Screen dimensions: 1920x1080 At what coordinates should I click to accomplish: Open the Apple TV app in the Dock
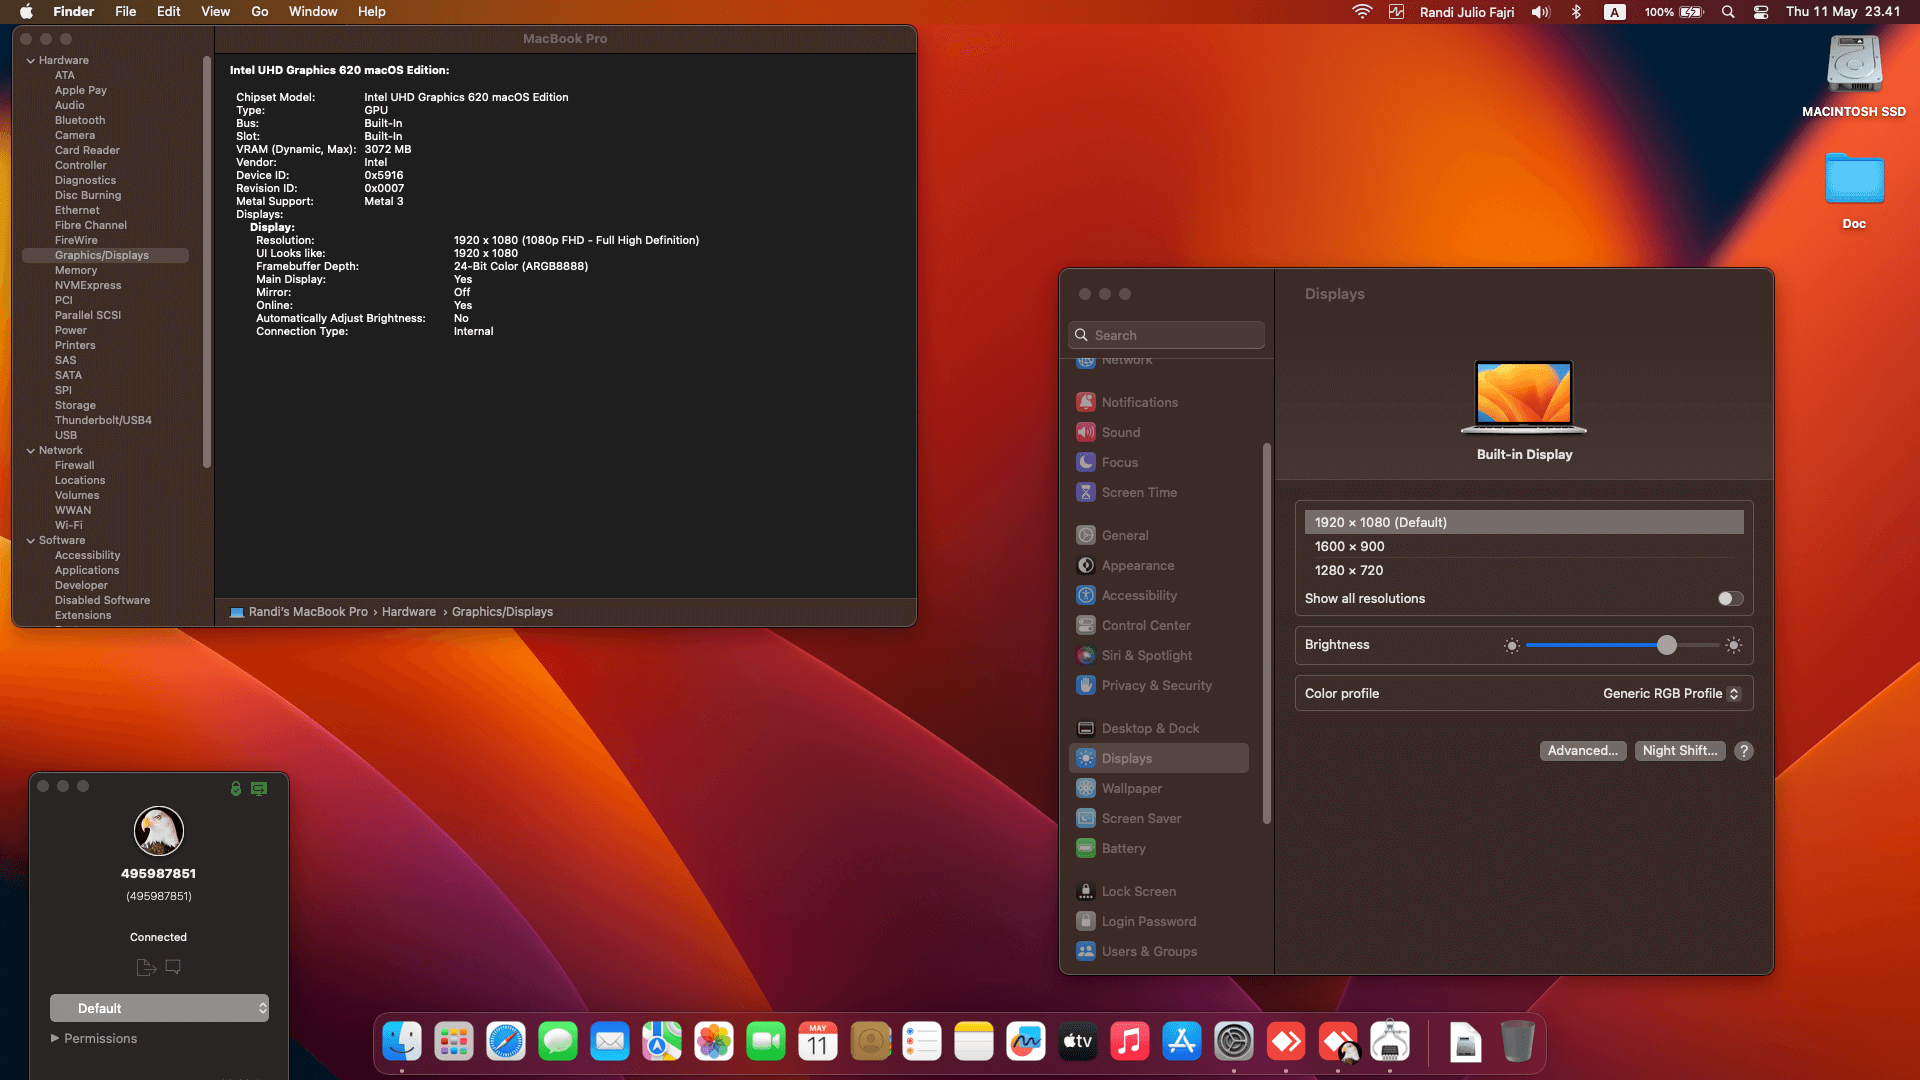(x=1078, y=1042)
